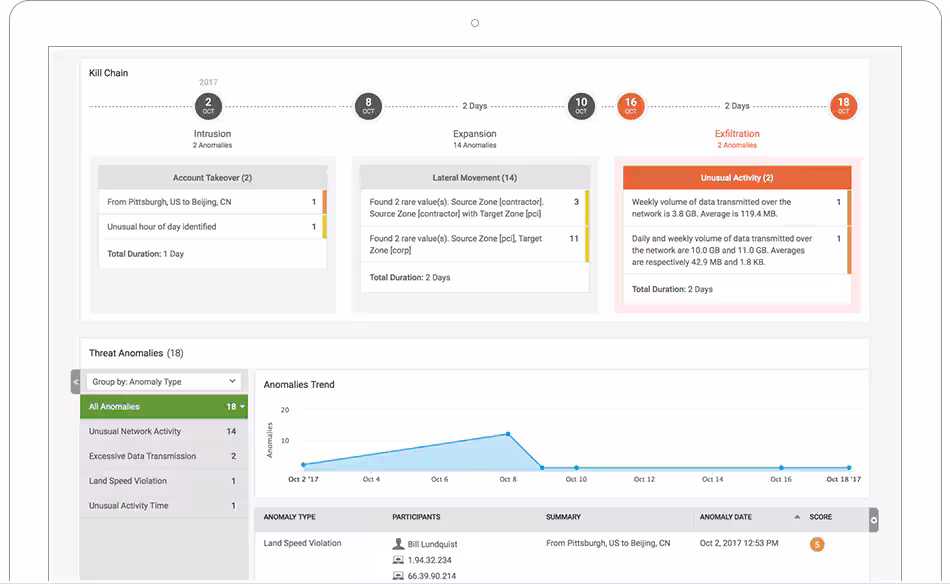Open the table column settings gear
950x584 pixels.
click(x=874, y=519)
